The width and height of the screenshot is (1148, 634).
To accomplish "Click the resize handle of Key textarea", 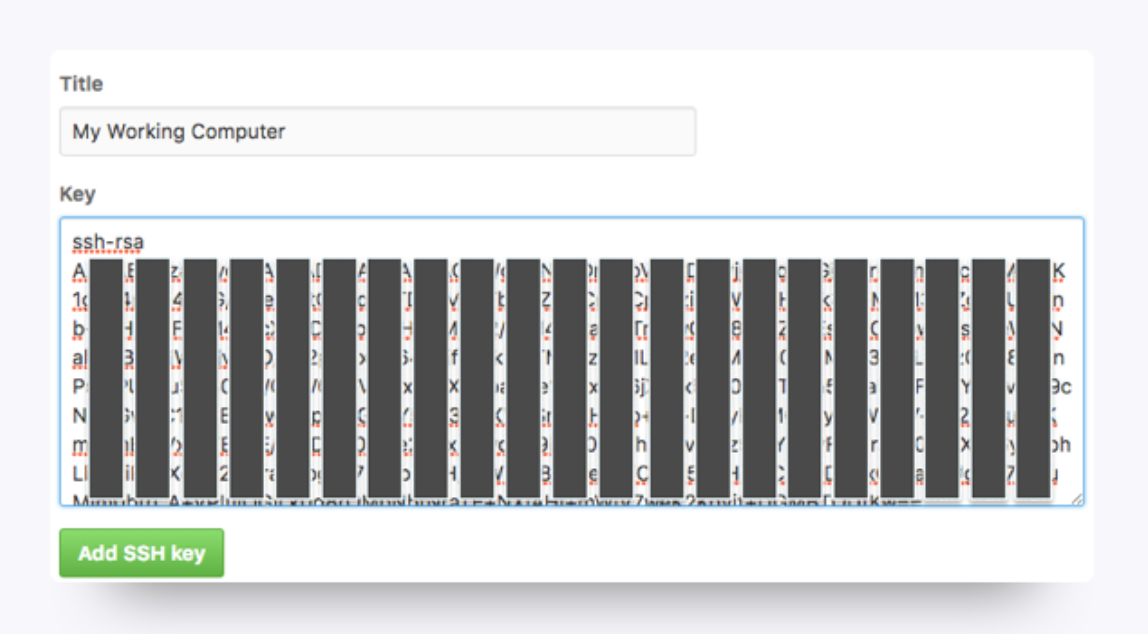I will click(x=1076, y=497).
